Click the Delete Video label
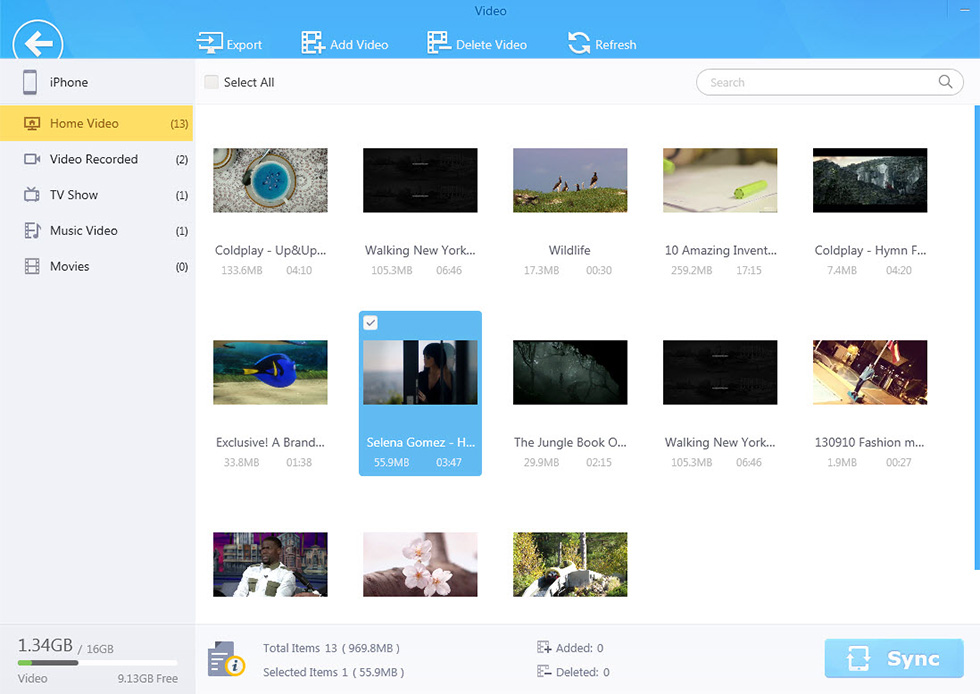 click(x=491, y=44)
